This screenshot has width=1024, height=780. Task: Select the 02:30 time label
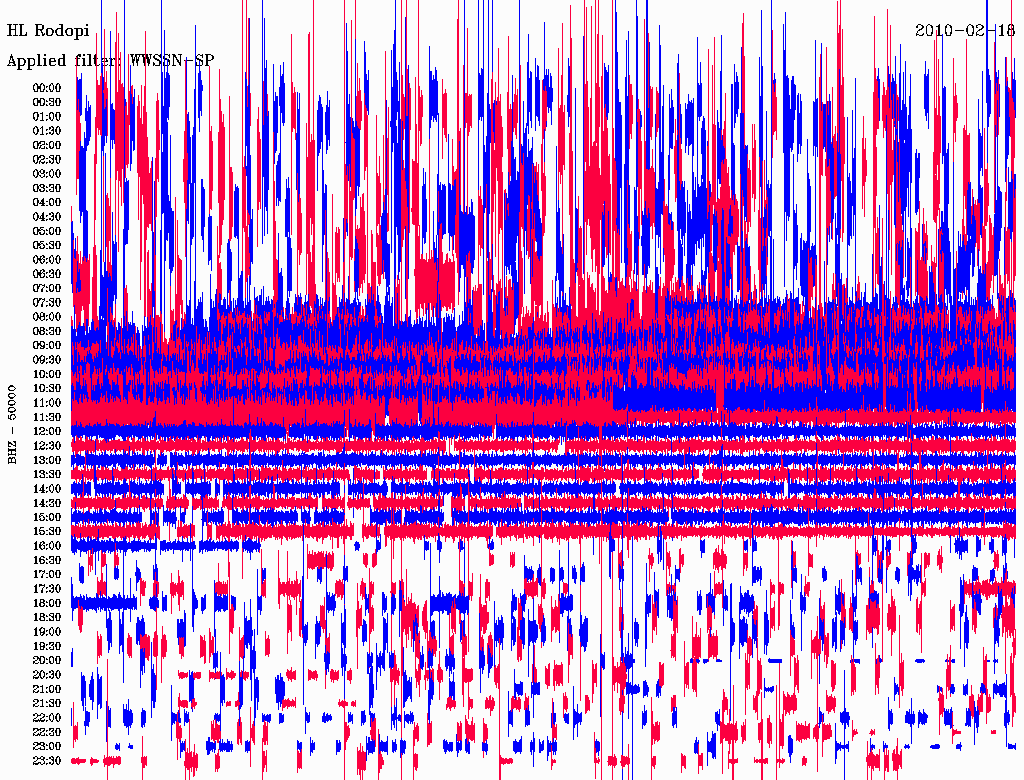47,160
